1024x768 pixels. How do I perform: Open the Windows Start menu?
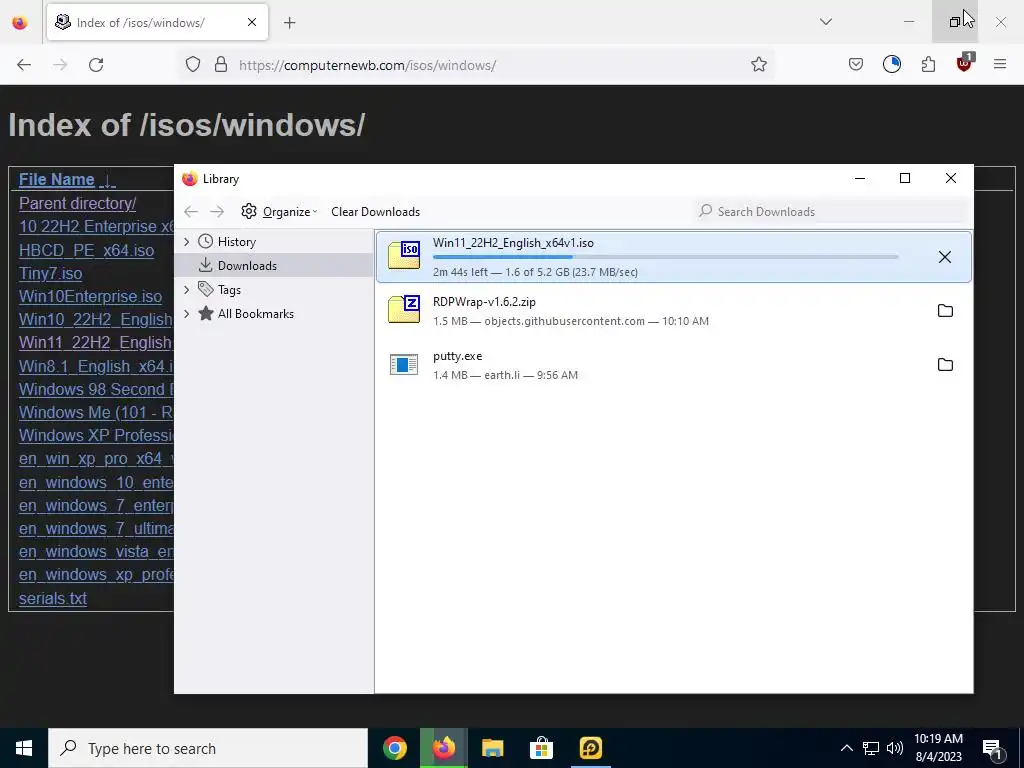coord(24,748)
